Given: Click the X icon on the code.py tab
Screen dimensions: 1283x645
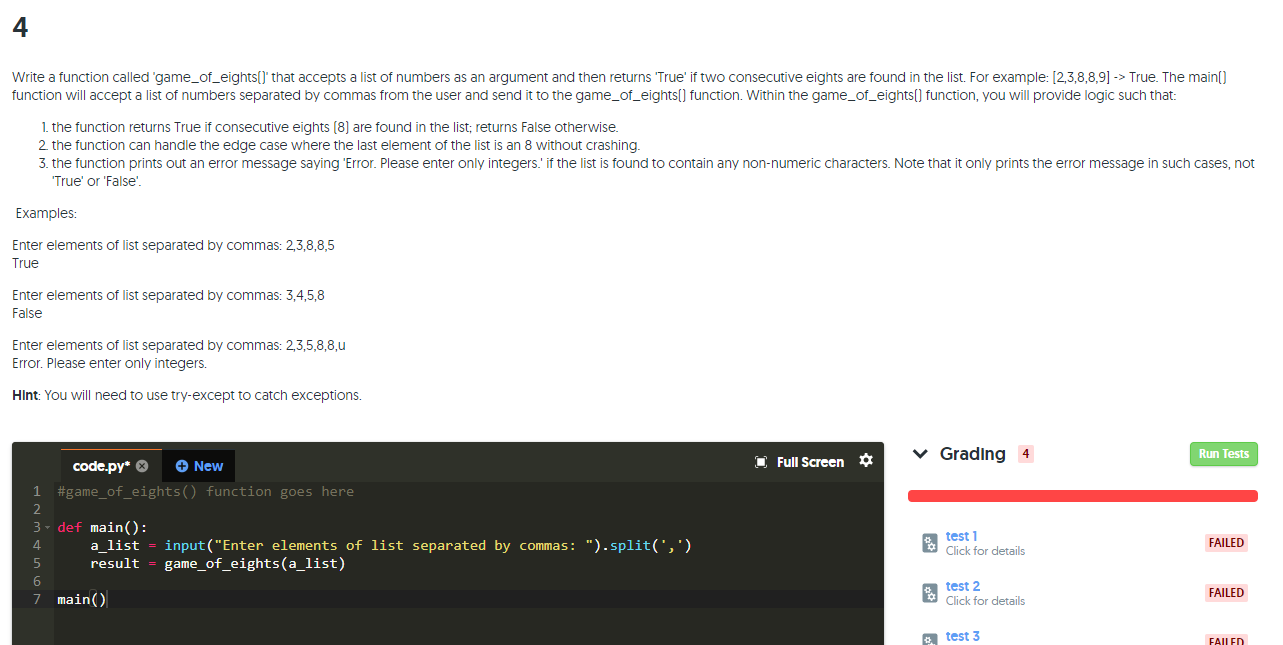Looking at the screenshot, I should click(141, 465).
